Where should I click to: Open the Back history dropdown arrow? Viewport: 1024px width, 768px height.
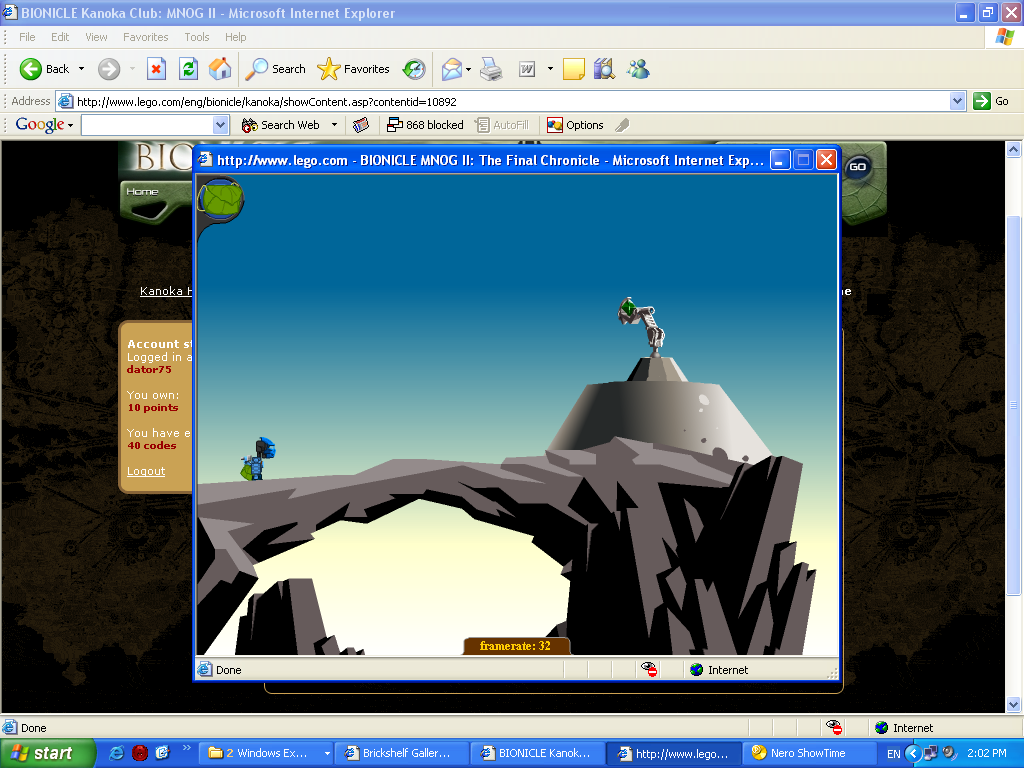coord(81,69)
